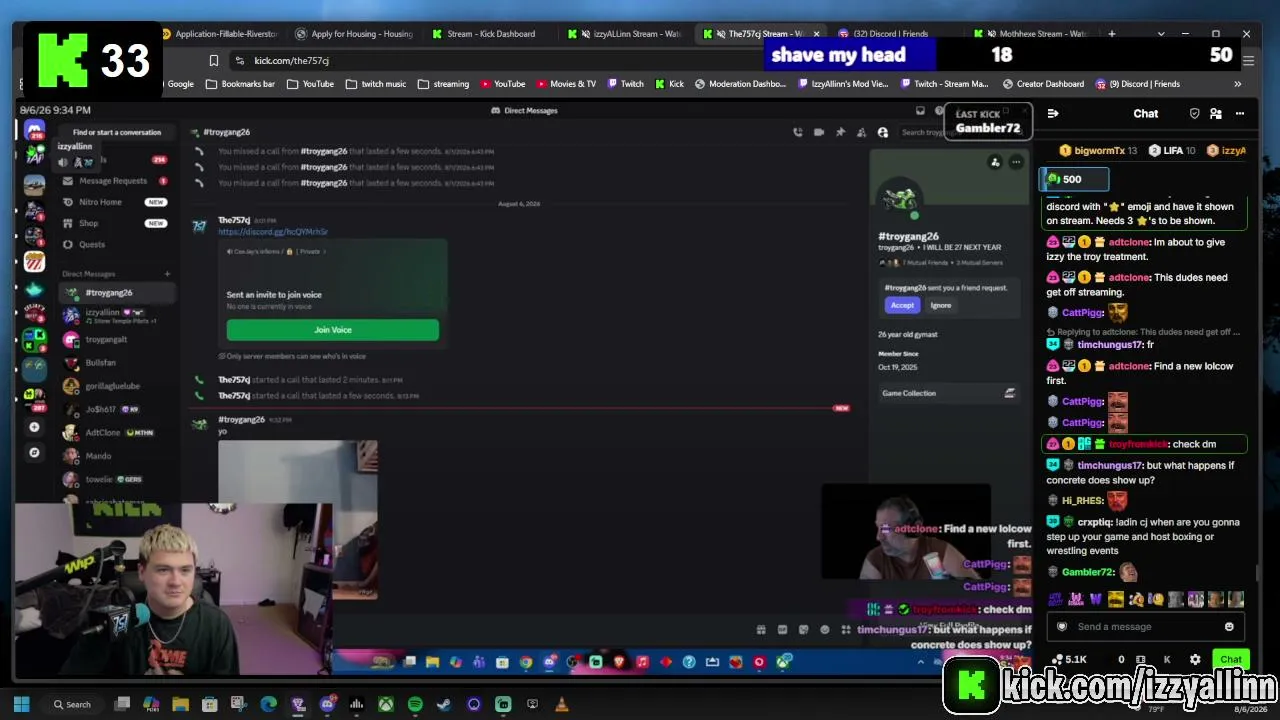The height and width of the screenshot is (720, 1280).
Task: Start a video call in the DM
Action: 818,132
